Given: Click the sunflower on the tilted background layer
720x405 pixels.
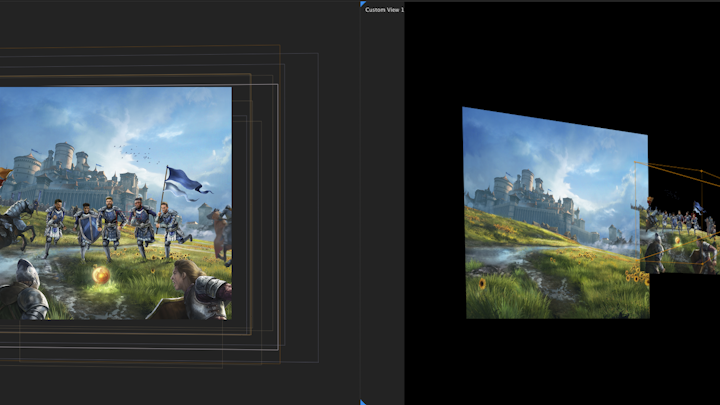Looking at the screenshot, I should [483, 284].
